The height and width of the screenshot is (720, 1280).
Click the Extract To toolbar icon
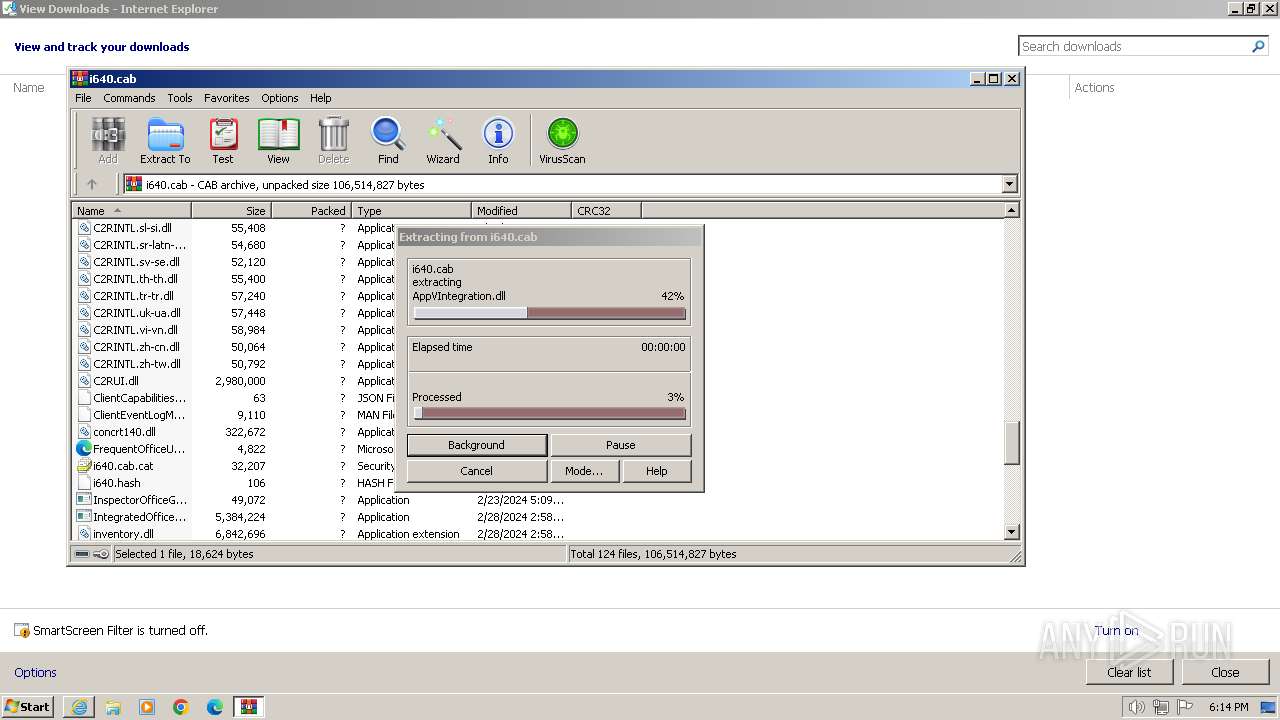(x=165, y=140)
